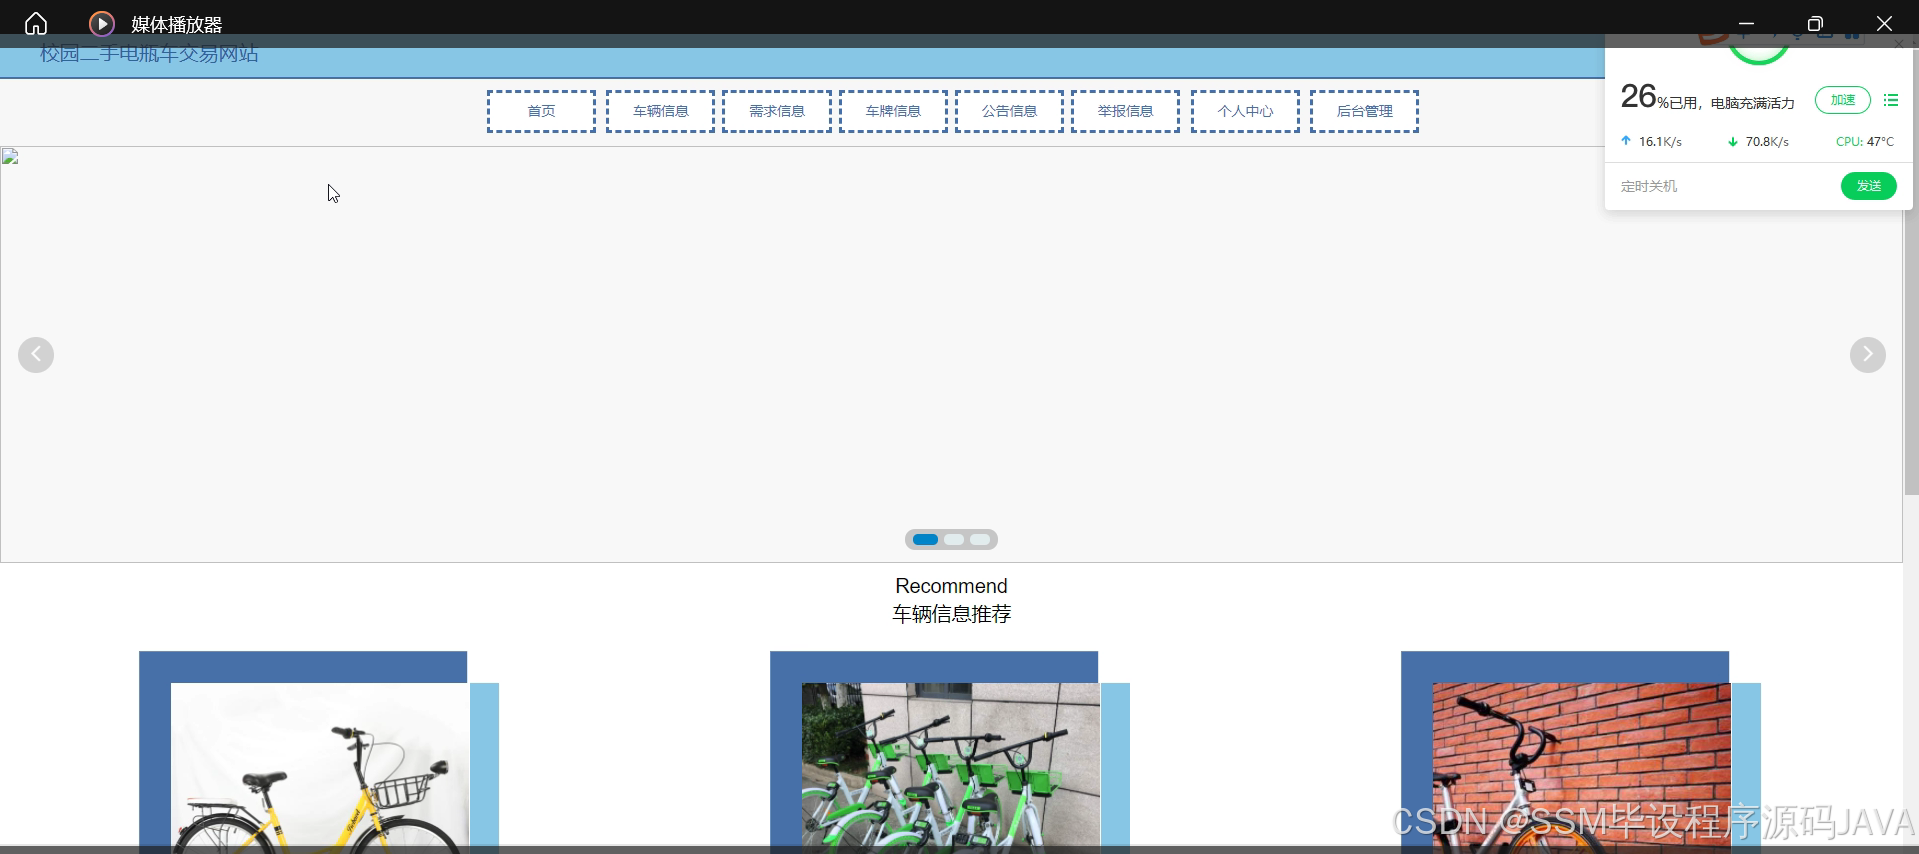Screen dimensions: 1919x854
Task: Open the 需求信息 navigation item
Action: point(777,111)
